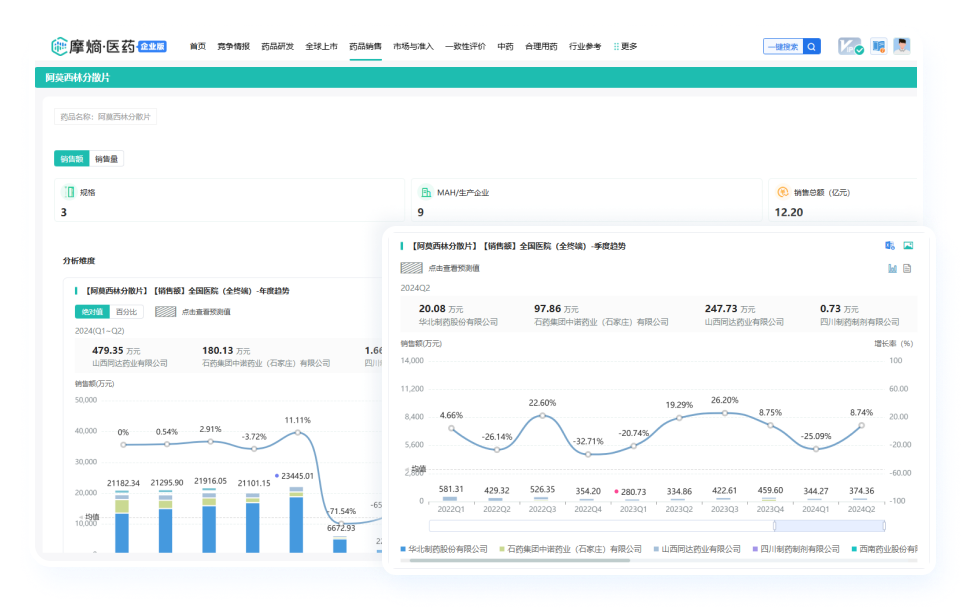
Task: Expand the 更多 navigation menu
Action: click(x=625, y=46)
